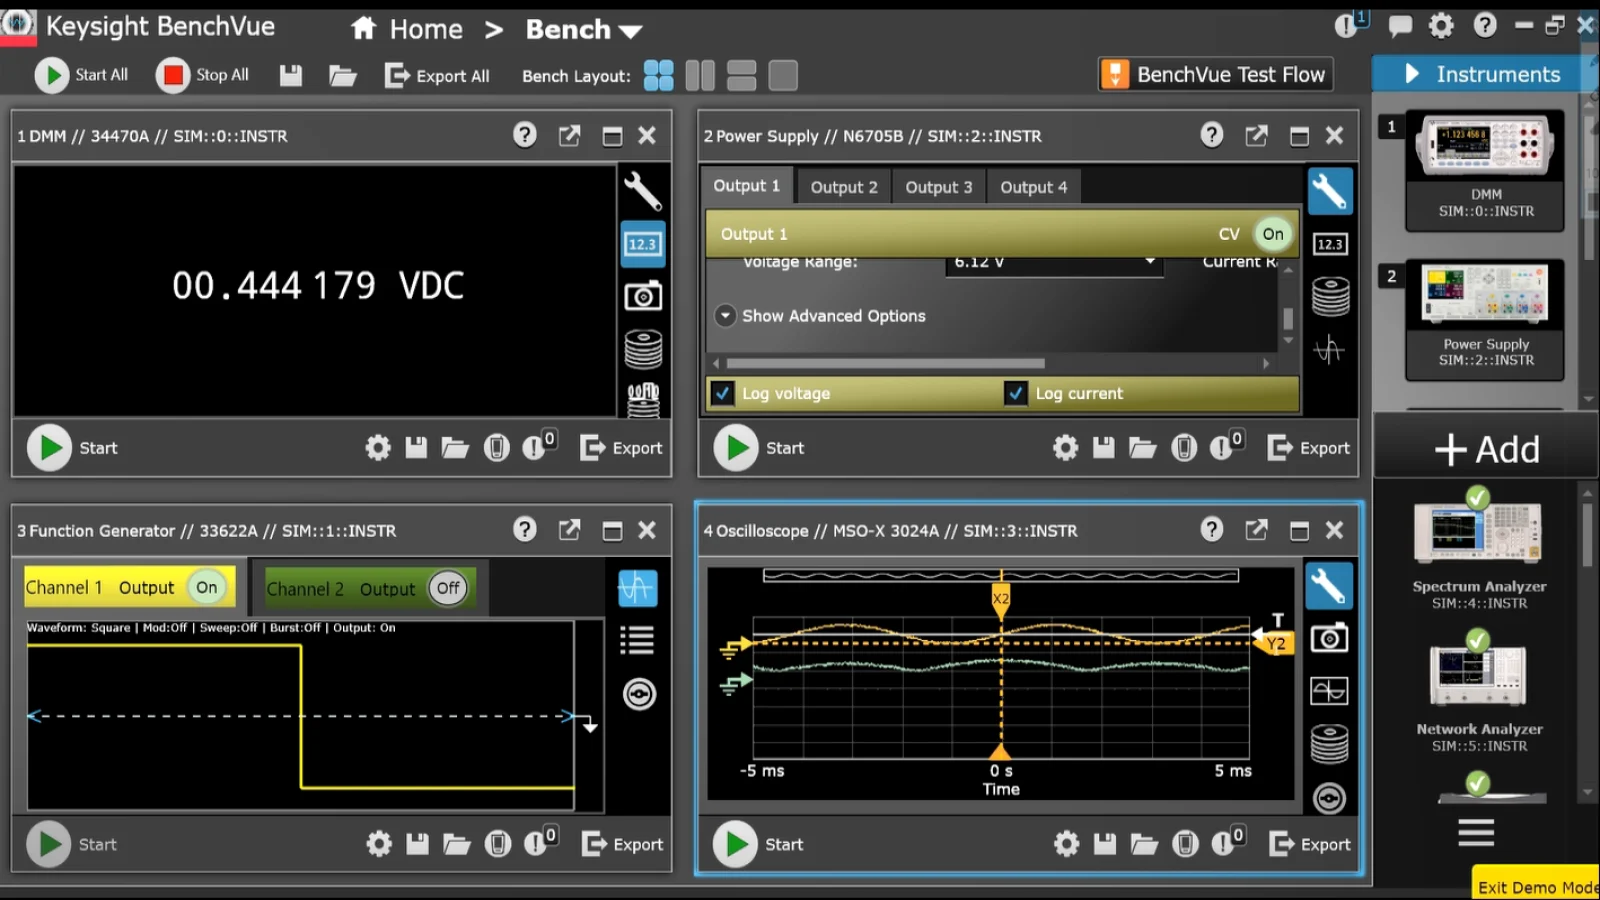Viewport: 1600px width, 900px height.
Task: Select the two-row bench layout
Action: 741,75
